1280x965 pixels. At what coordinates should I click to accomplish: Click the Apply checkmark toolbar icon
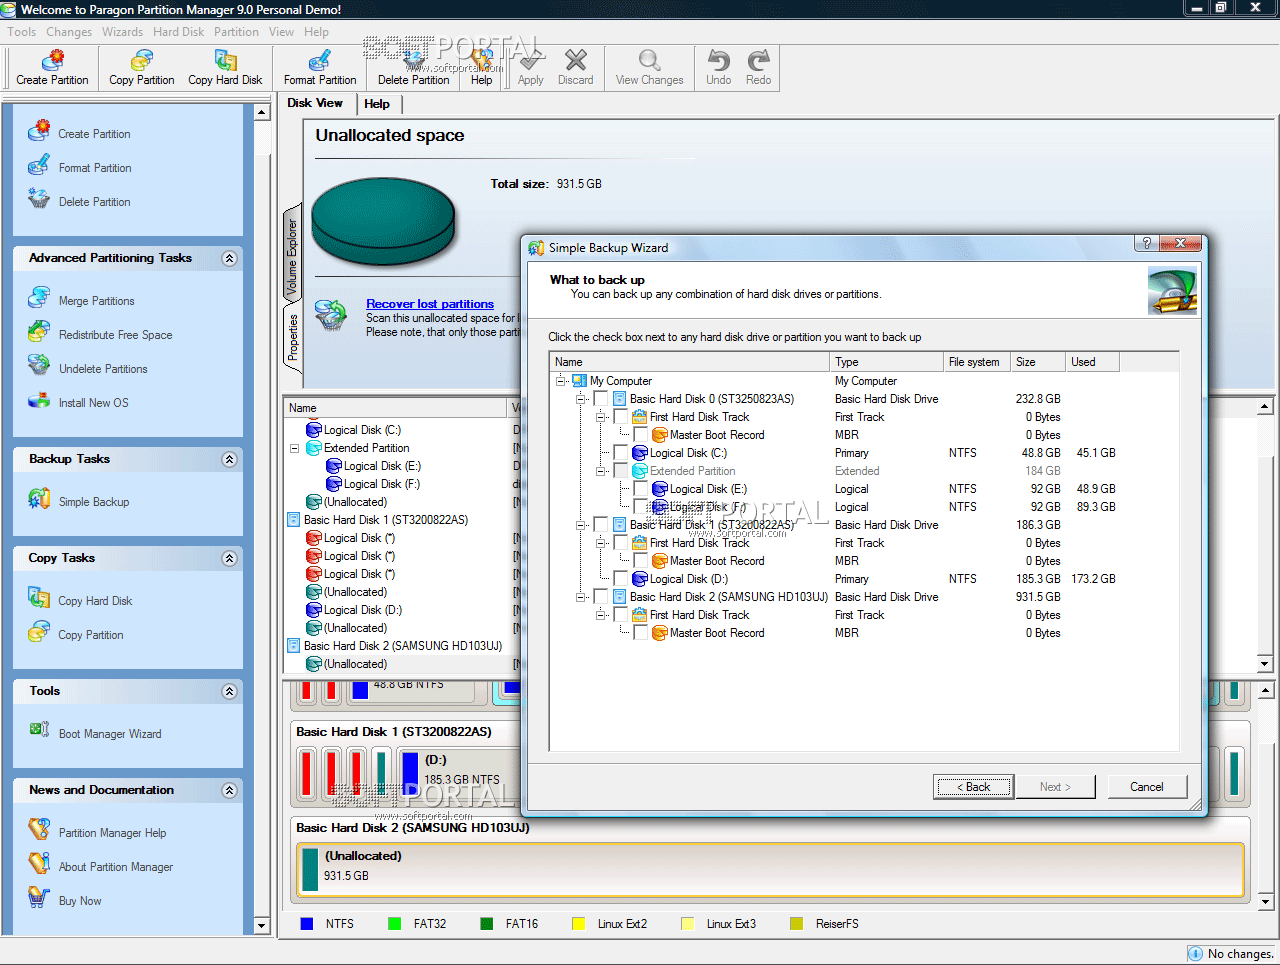click(531, 60)
